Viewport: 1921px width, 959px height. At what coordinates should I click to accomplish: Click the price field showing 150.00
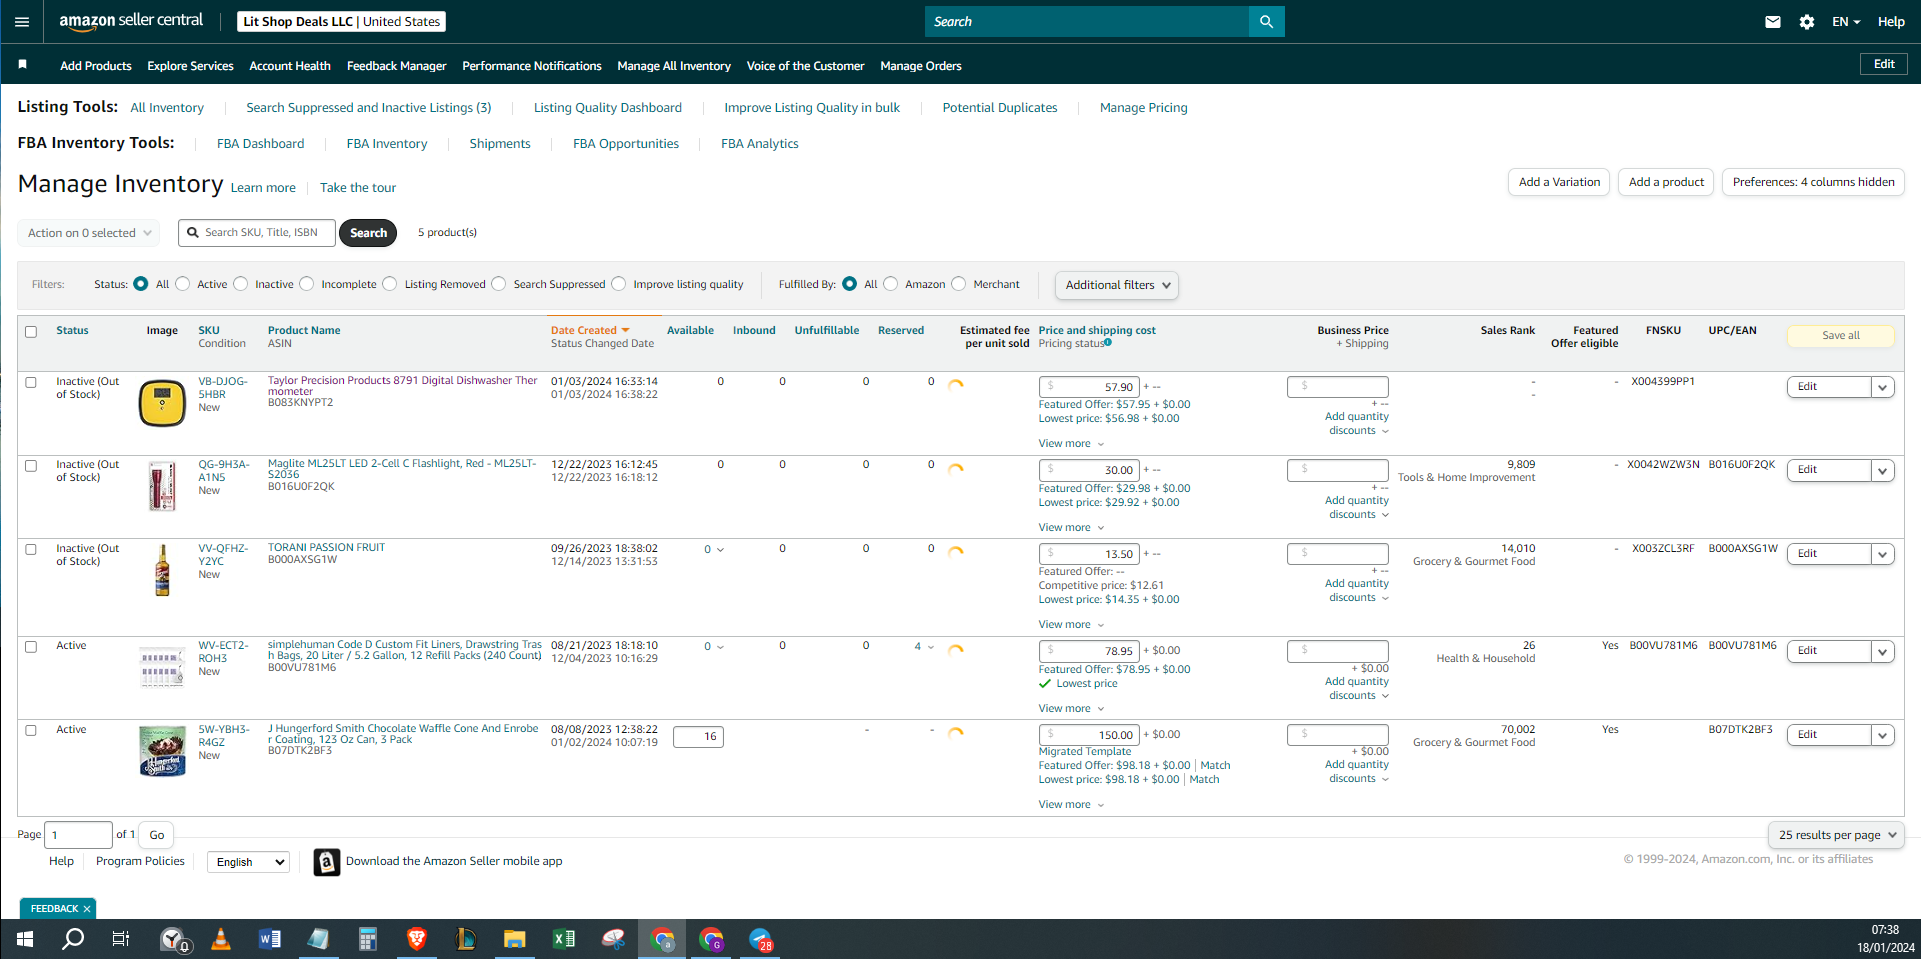click(1089, 735)
